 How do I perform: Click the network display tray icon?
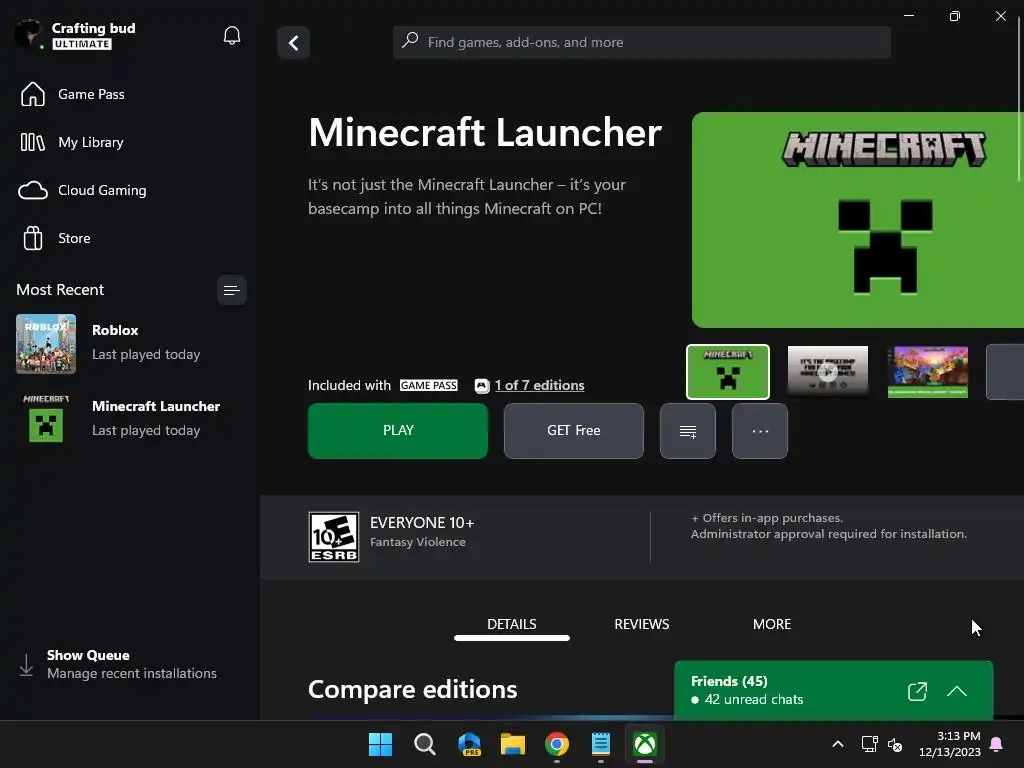(869, 744)
